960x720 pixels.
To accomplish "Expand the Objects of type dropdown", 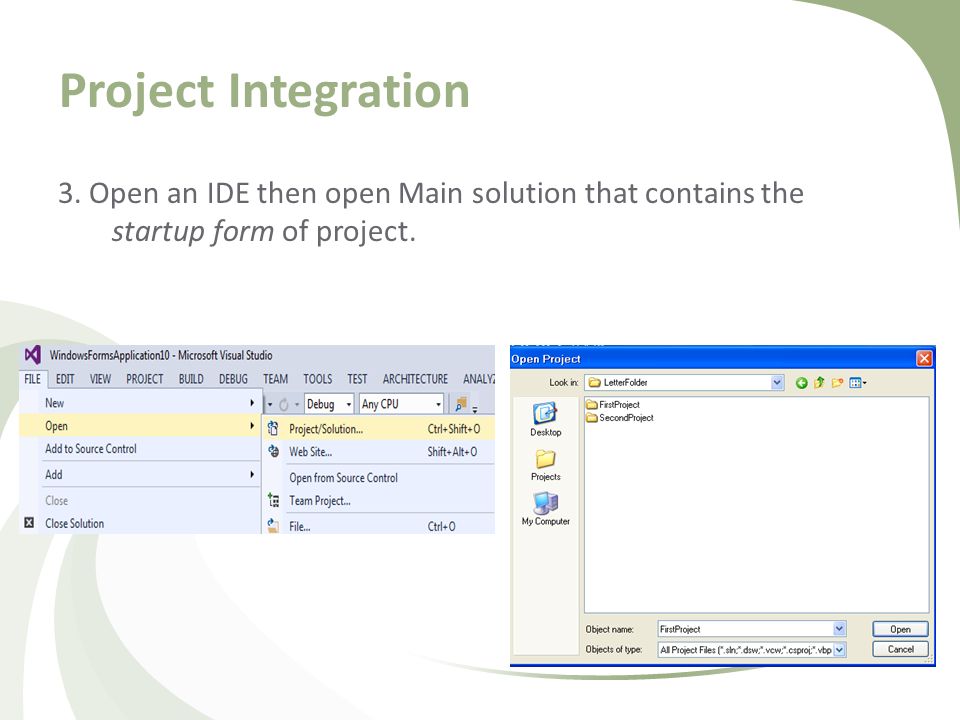I will pos(839,650).
